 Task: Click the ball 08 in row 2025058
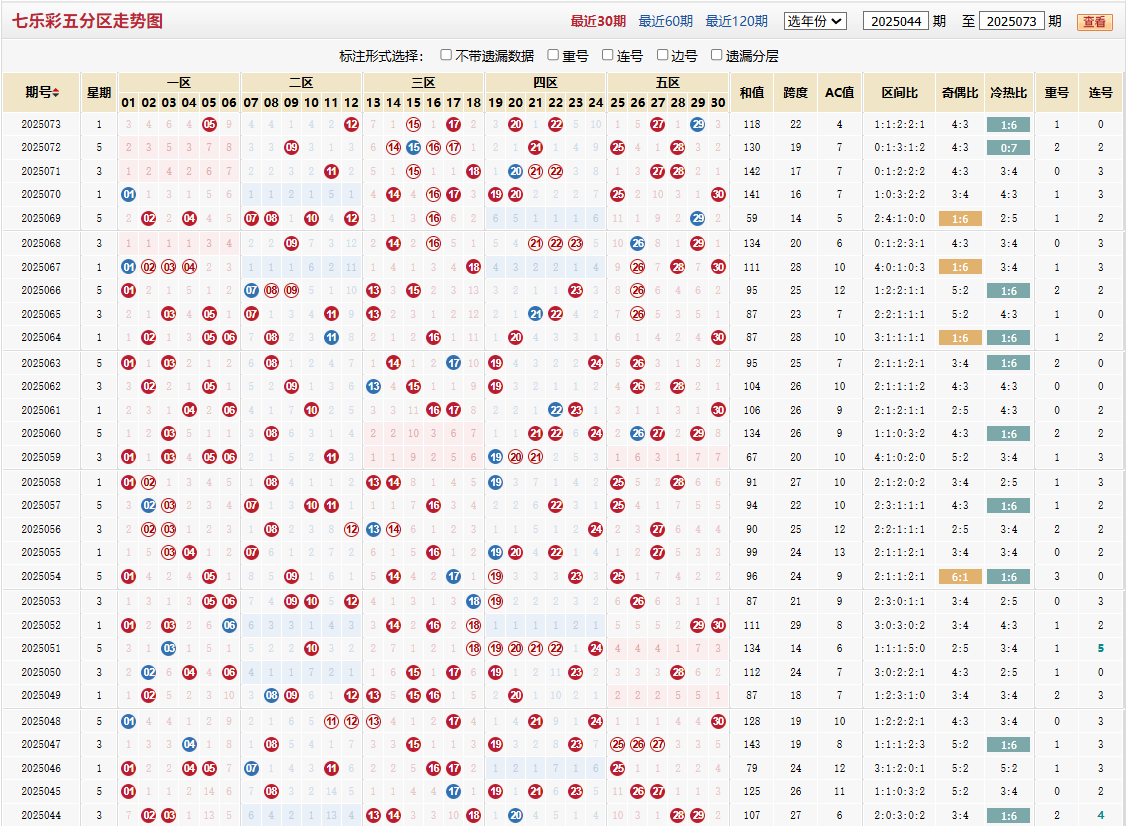271,482
